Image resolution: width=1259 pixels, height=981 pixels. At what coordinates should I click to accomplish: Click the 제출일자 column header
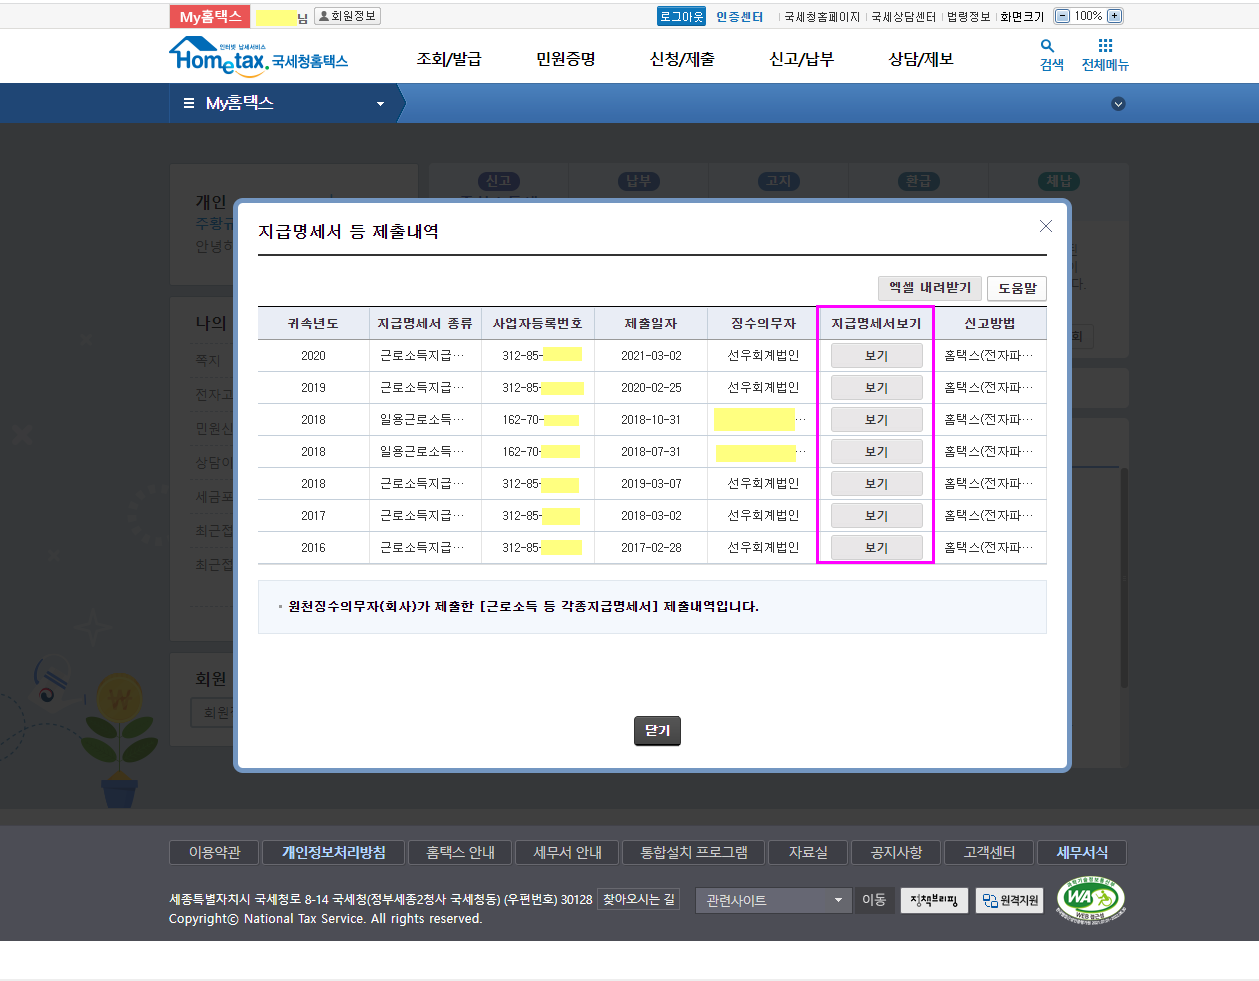pyautogui.click(x=651, y=324)
